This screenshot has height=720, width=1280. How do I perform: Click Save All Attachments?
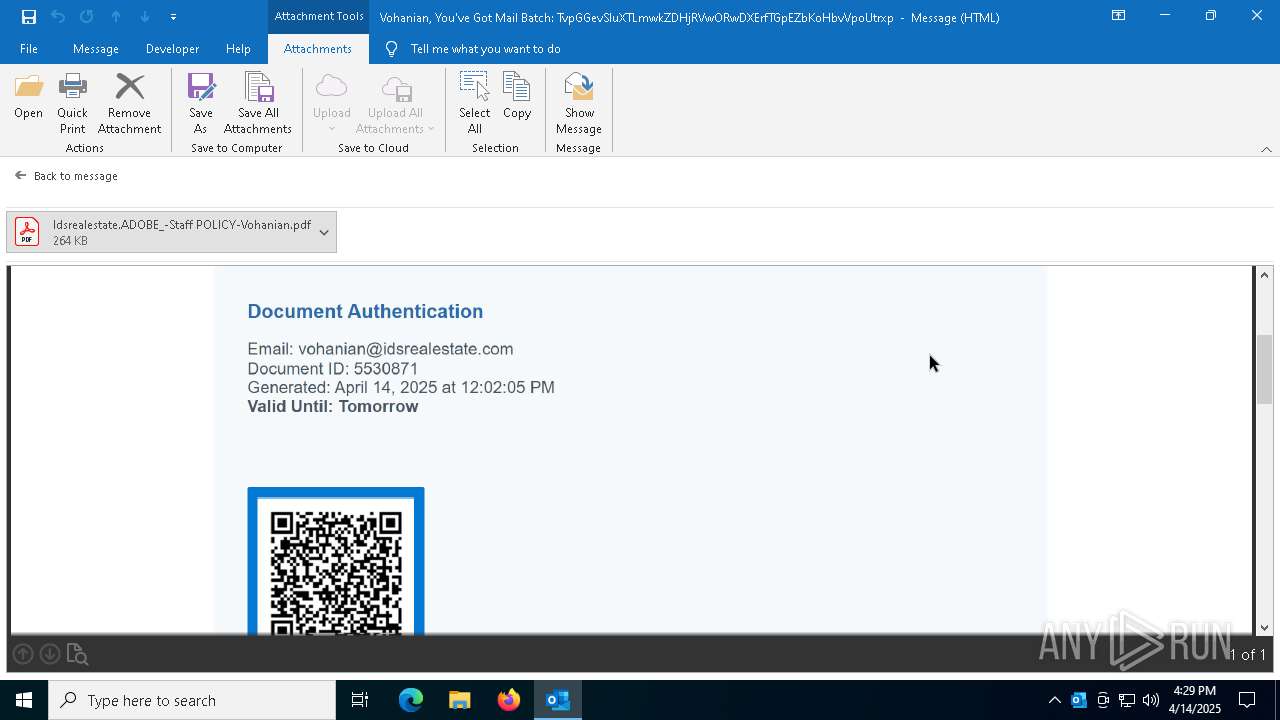258,103
